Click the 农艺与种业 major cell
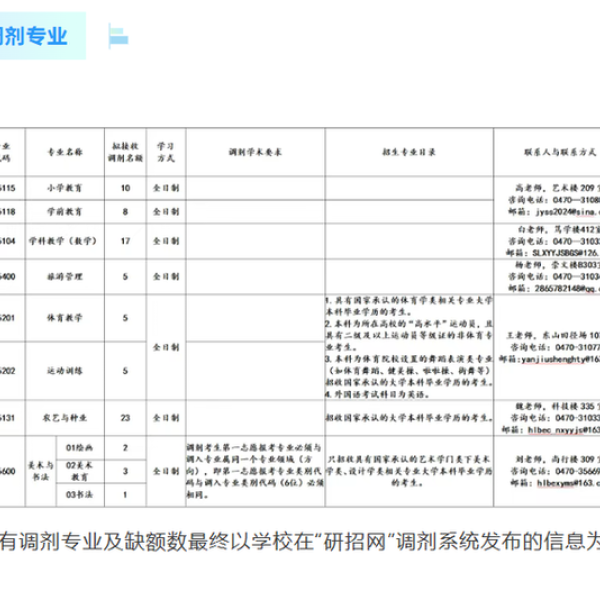This screenshot has width=600, height=600. tap(65, 418)
